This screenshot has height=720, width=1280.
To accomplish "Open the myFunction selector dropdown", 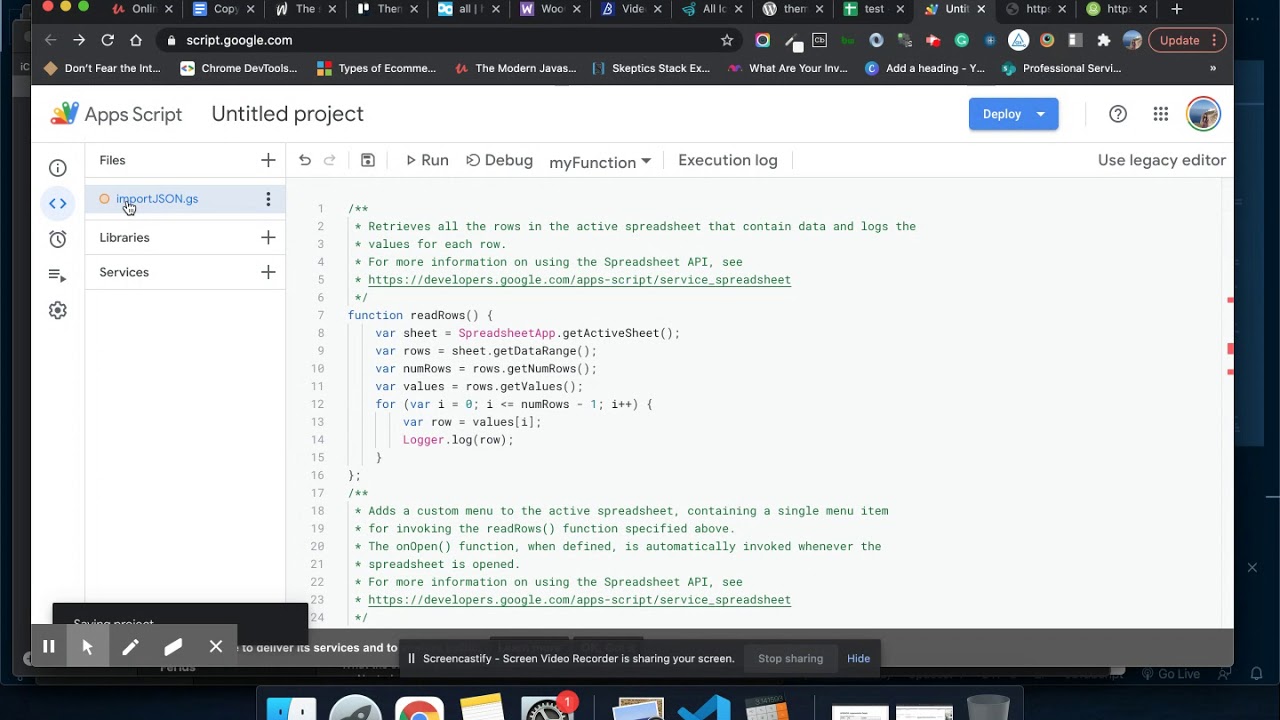I will click(x=599, y=162).
